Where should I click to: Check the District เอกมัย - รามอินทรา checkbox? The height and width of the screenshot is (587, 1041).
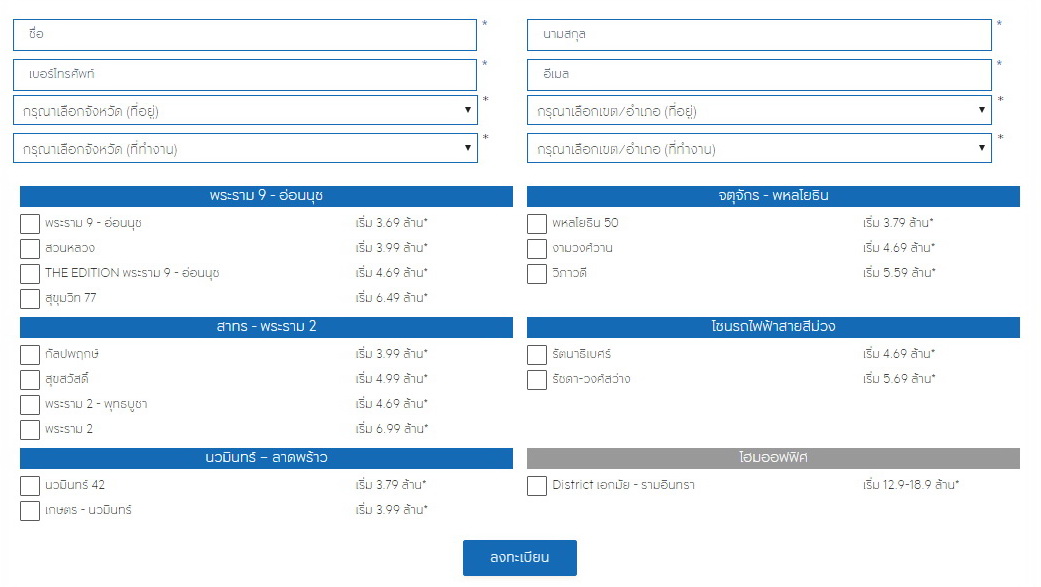coord(537,486)
